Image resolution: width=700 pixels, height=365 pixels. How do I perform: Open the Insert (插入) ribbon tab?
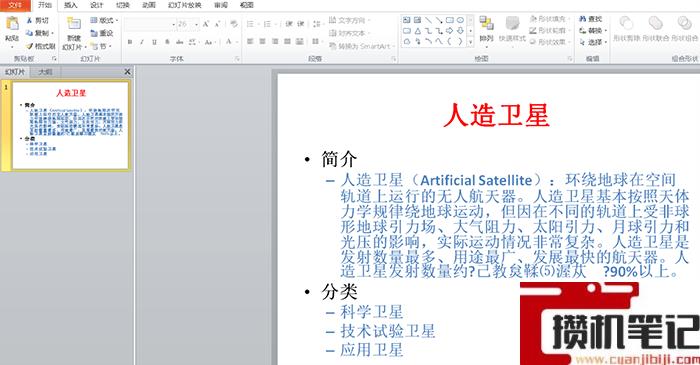(x=71, y=5)
